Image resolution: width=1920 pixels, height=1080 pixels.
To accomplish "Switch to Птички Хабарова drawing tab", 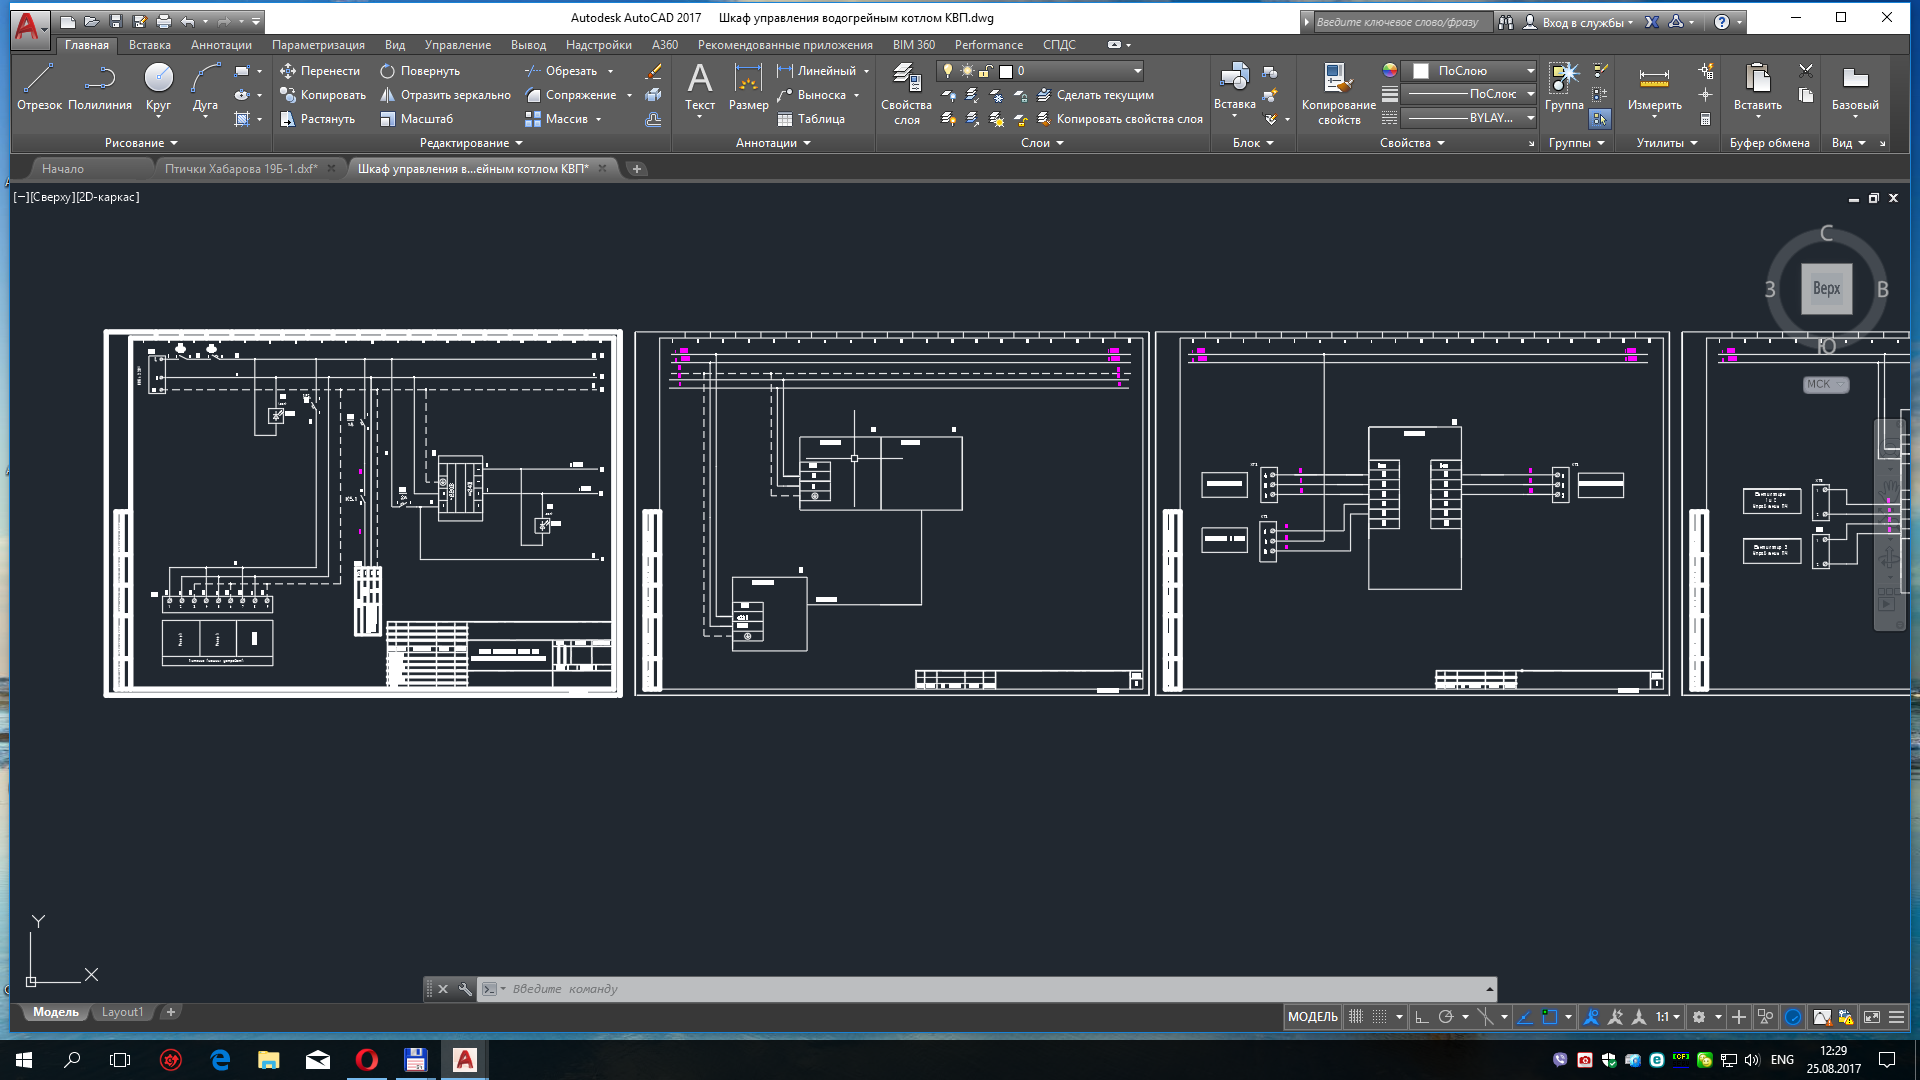I will click(x=241, y=169).
